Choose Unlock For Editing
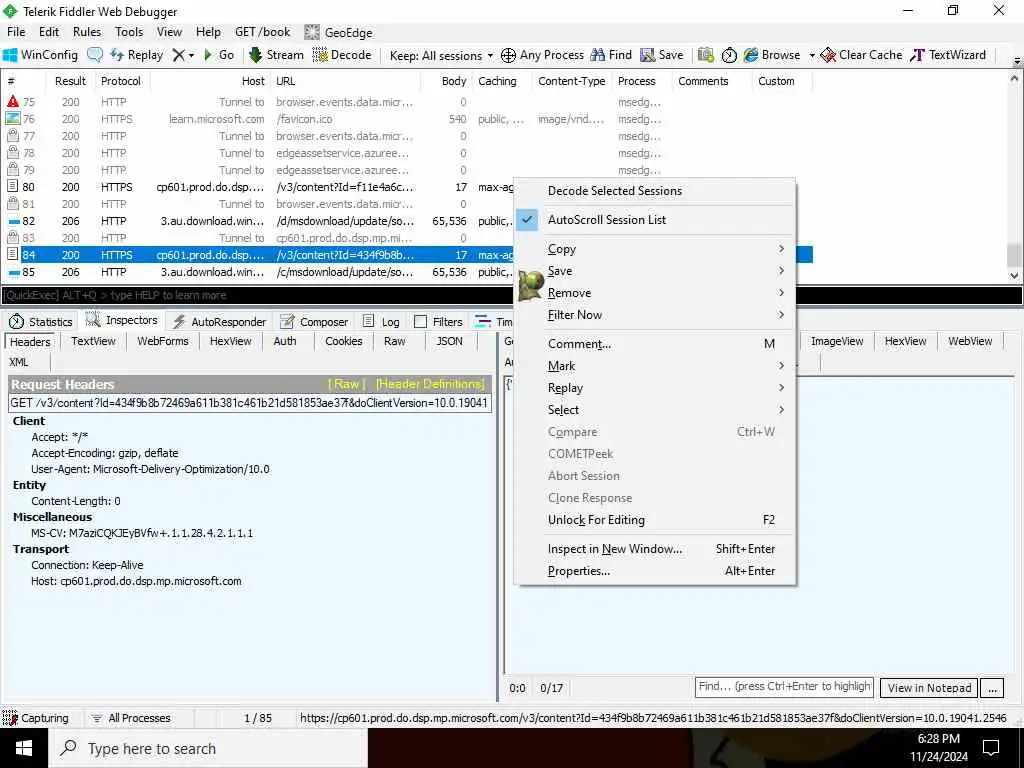Image resolution: width=1024 pixels, height=768 pixels. [656, 520]
